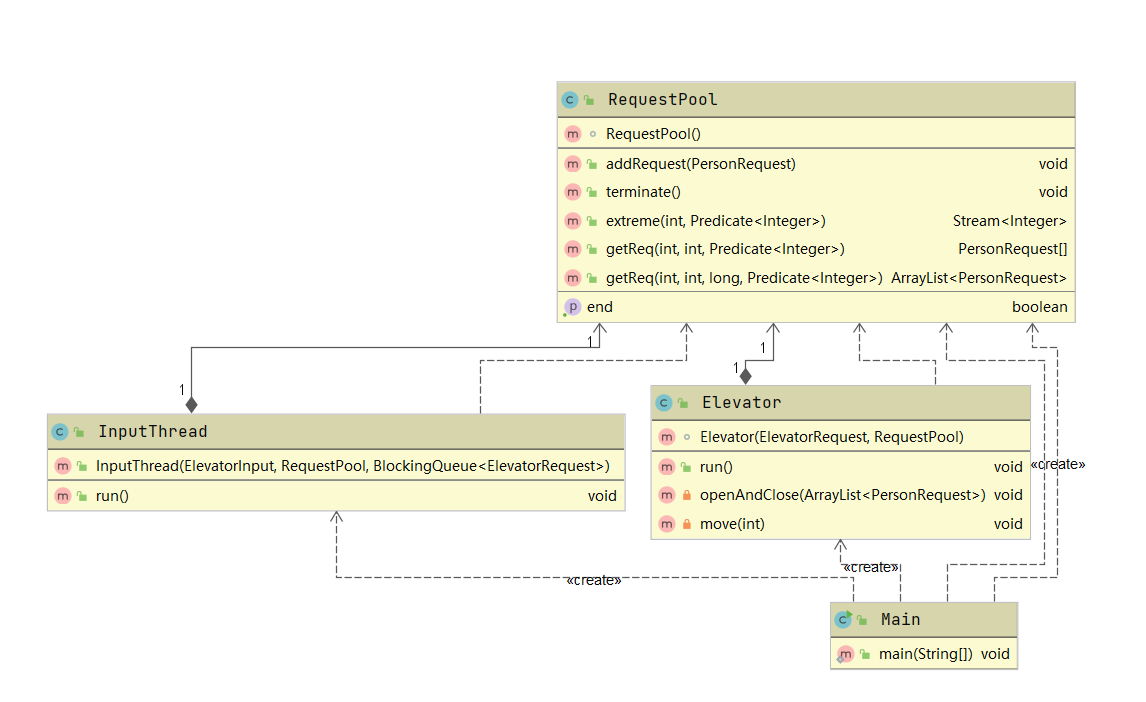The height and width of the screenshot is (702, 1146).
Task: Click the method icon for extreme(int, Predicate<Integer>)
Action: (x=573, y=221)
